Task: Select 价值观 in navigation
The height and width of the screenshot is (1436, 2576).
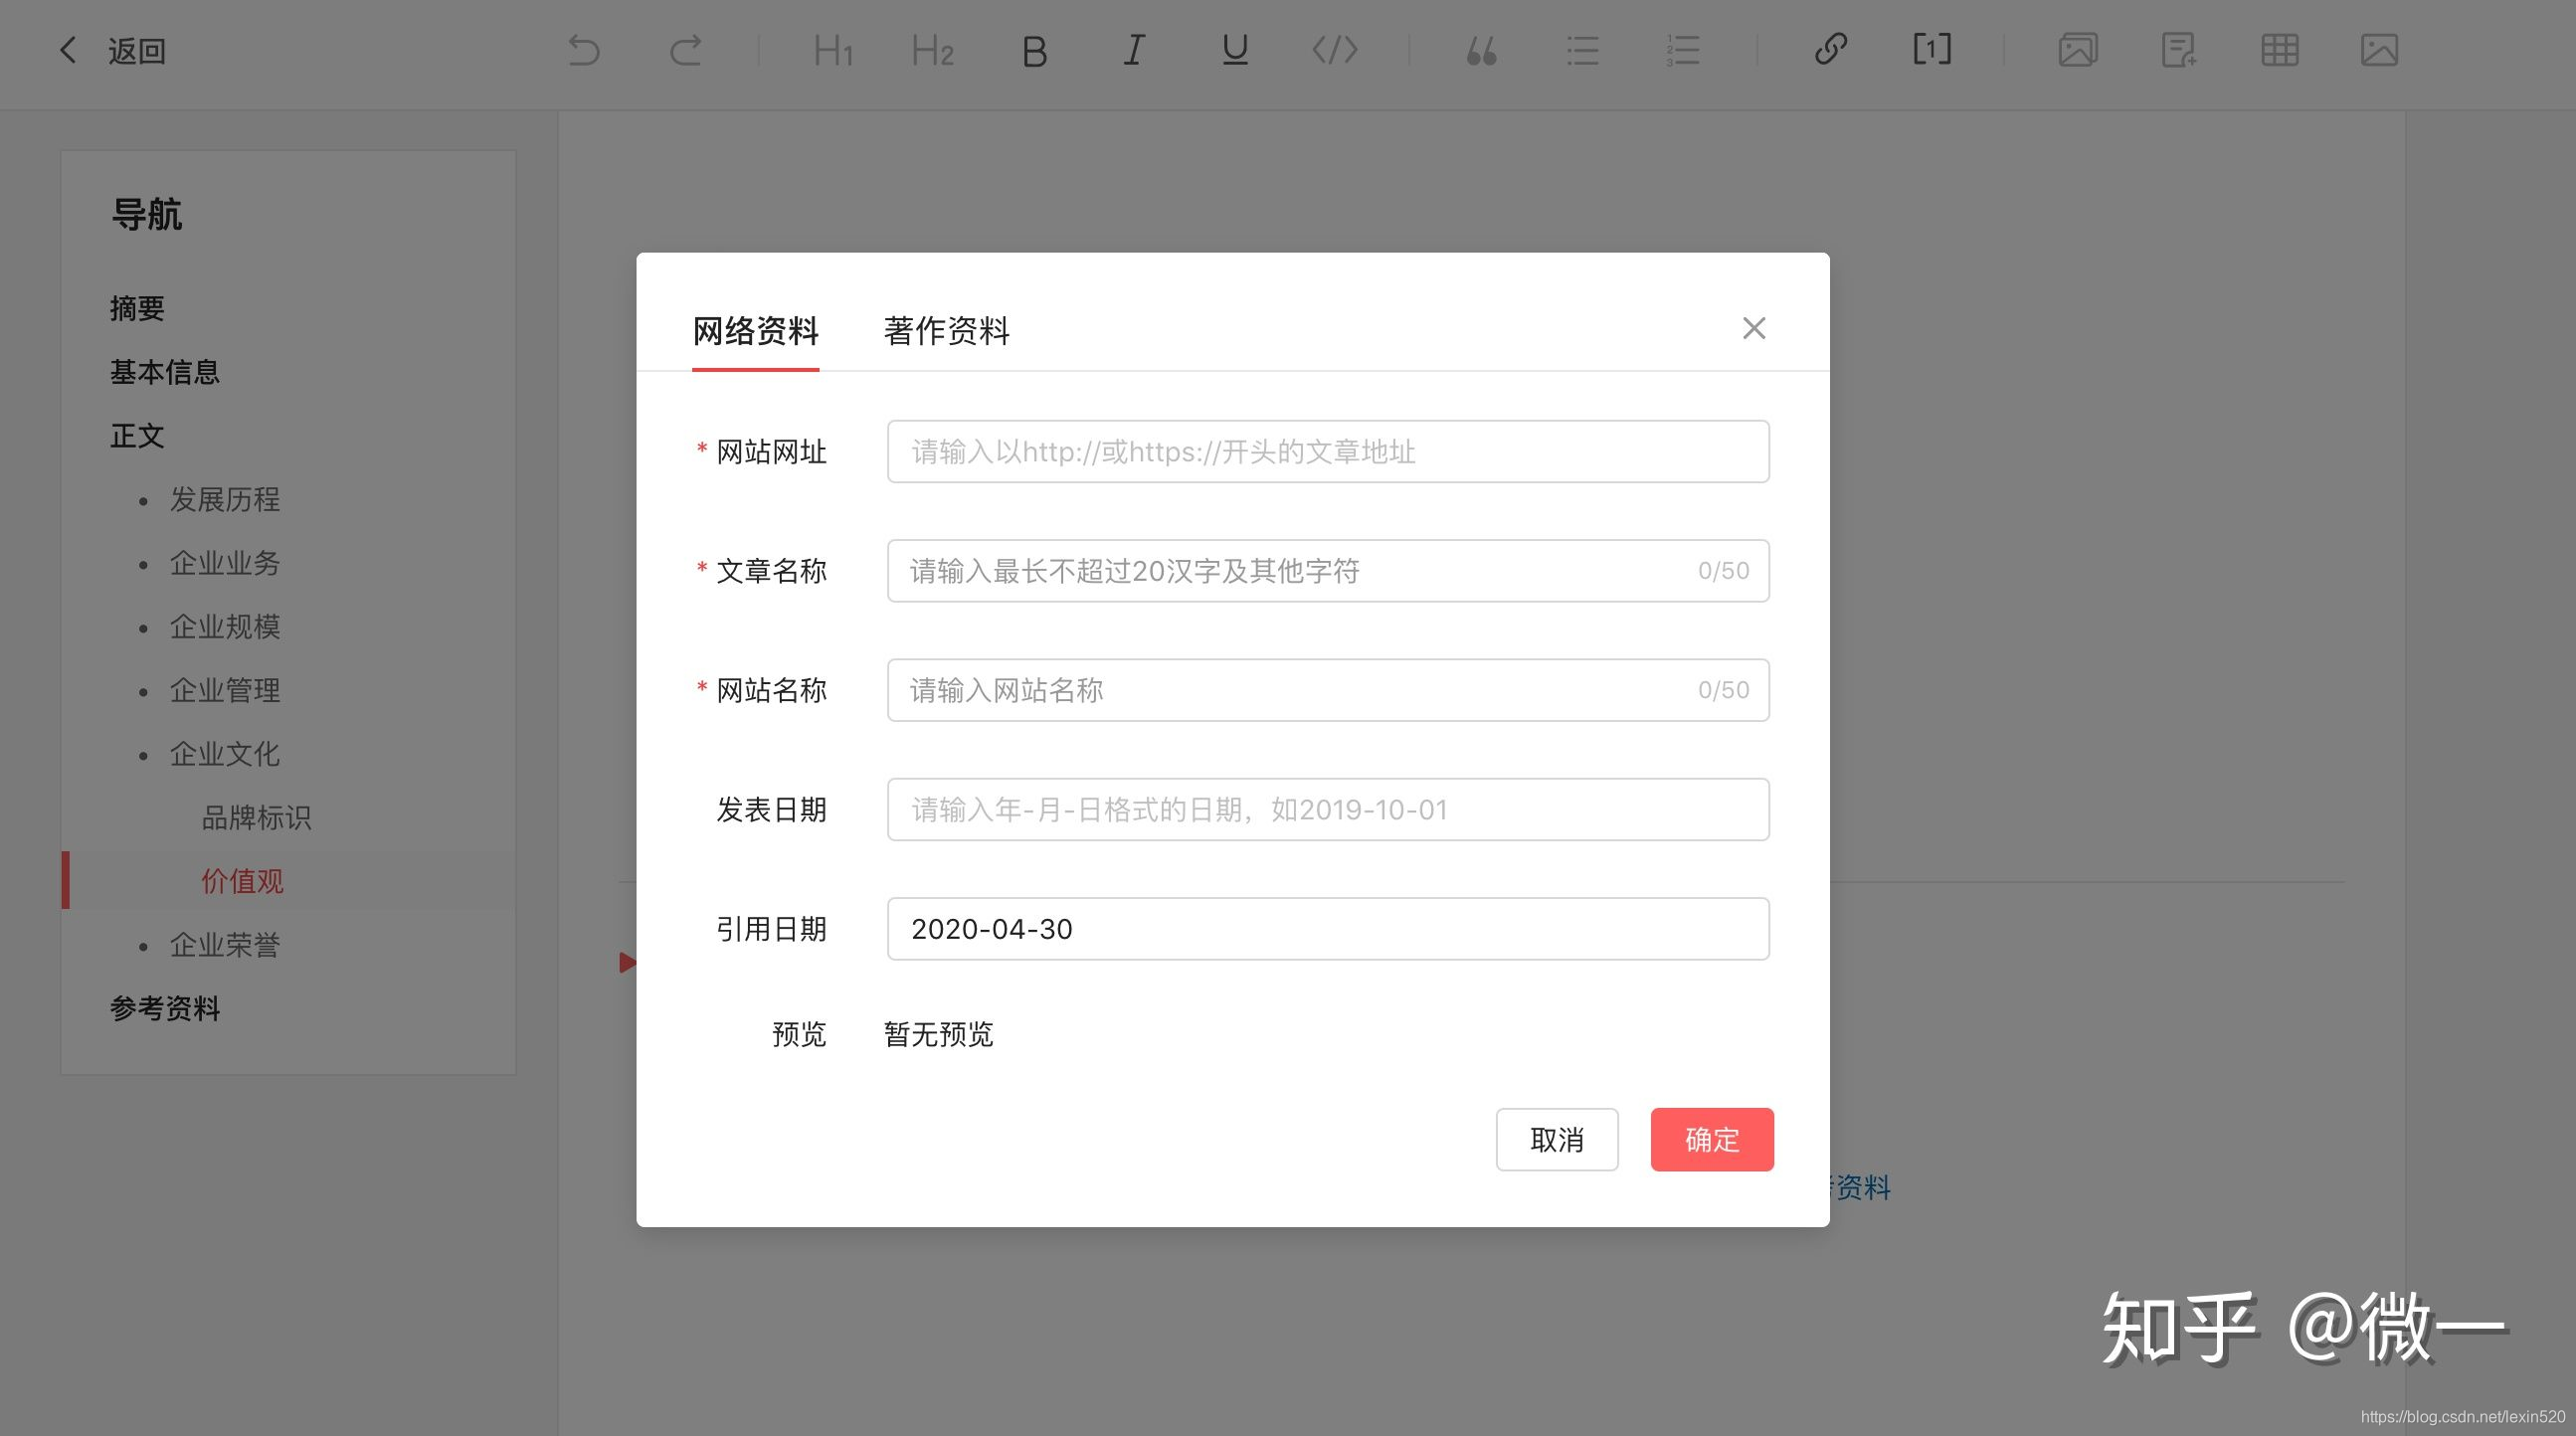Action: coord(243,881)
